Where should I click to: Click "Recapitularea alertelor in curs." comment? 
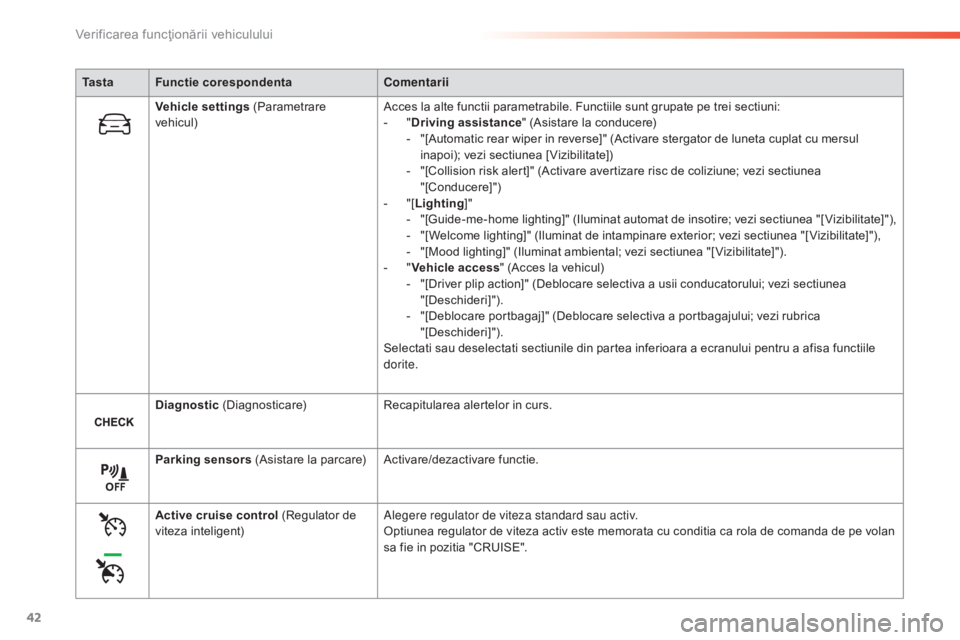coord(468,405)
